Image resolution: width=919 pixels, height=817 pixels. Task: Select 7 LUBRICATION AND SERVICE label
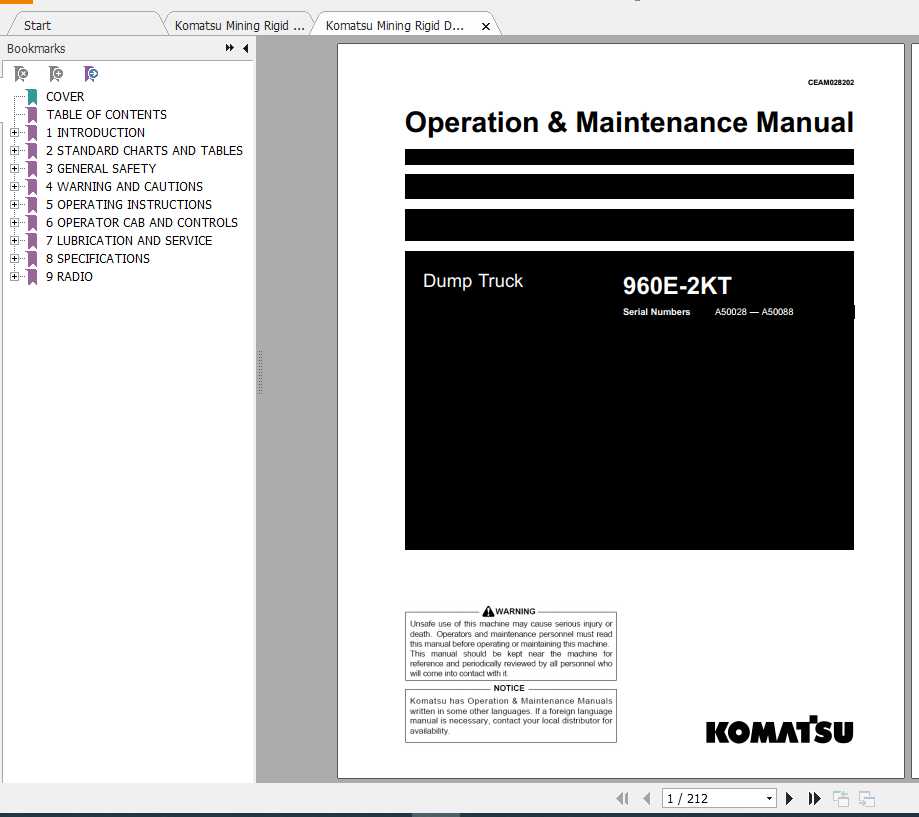129,240
